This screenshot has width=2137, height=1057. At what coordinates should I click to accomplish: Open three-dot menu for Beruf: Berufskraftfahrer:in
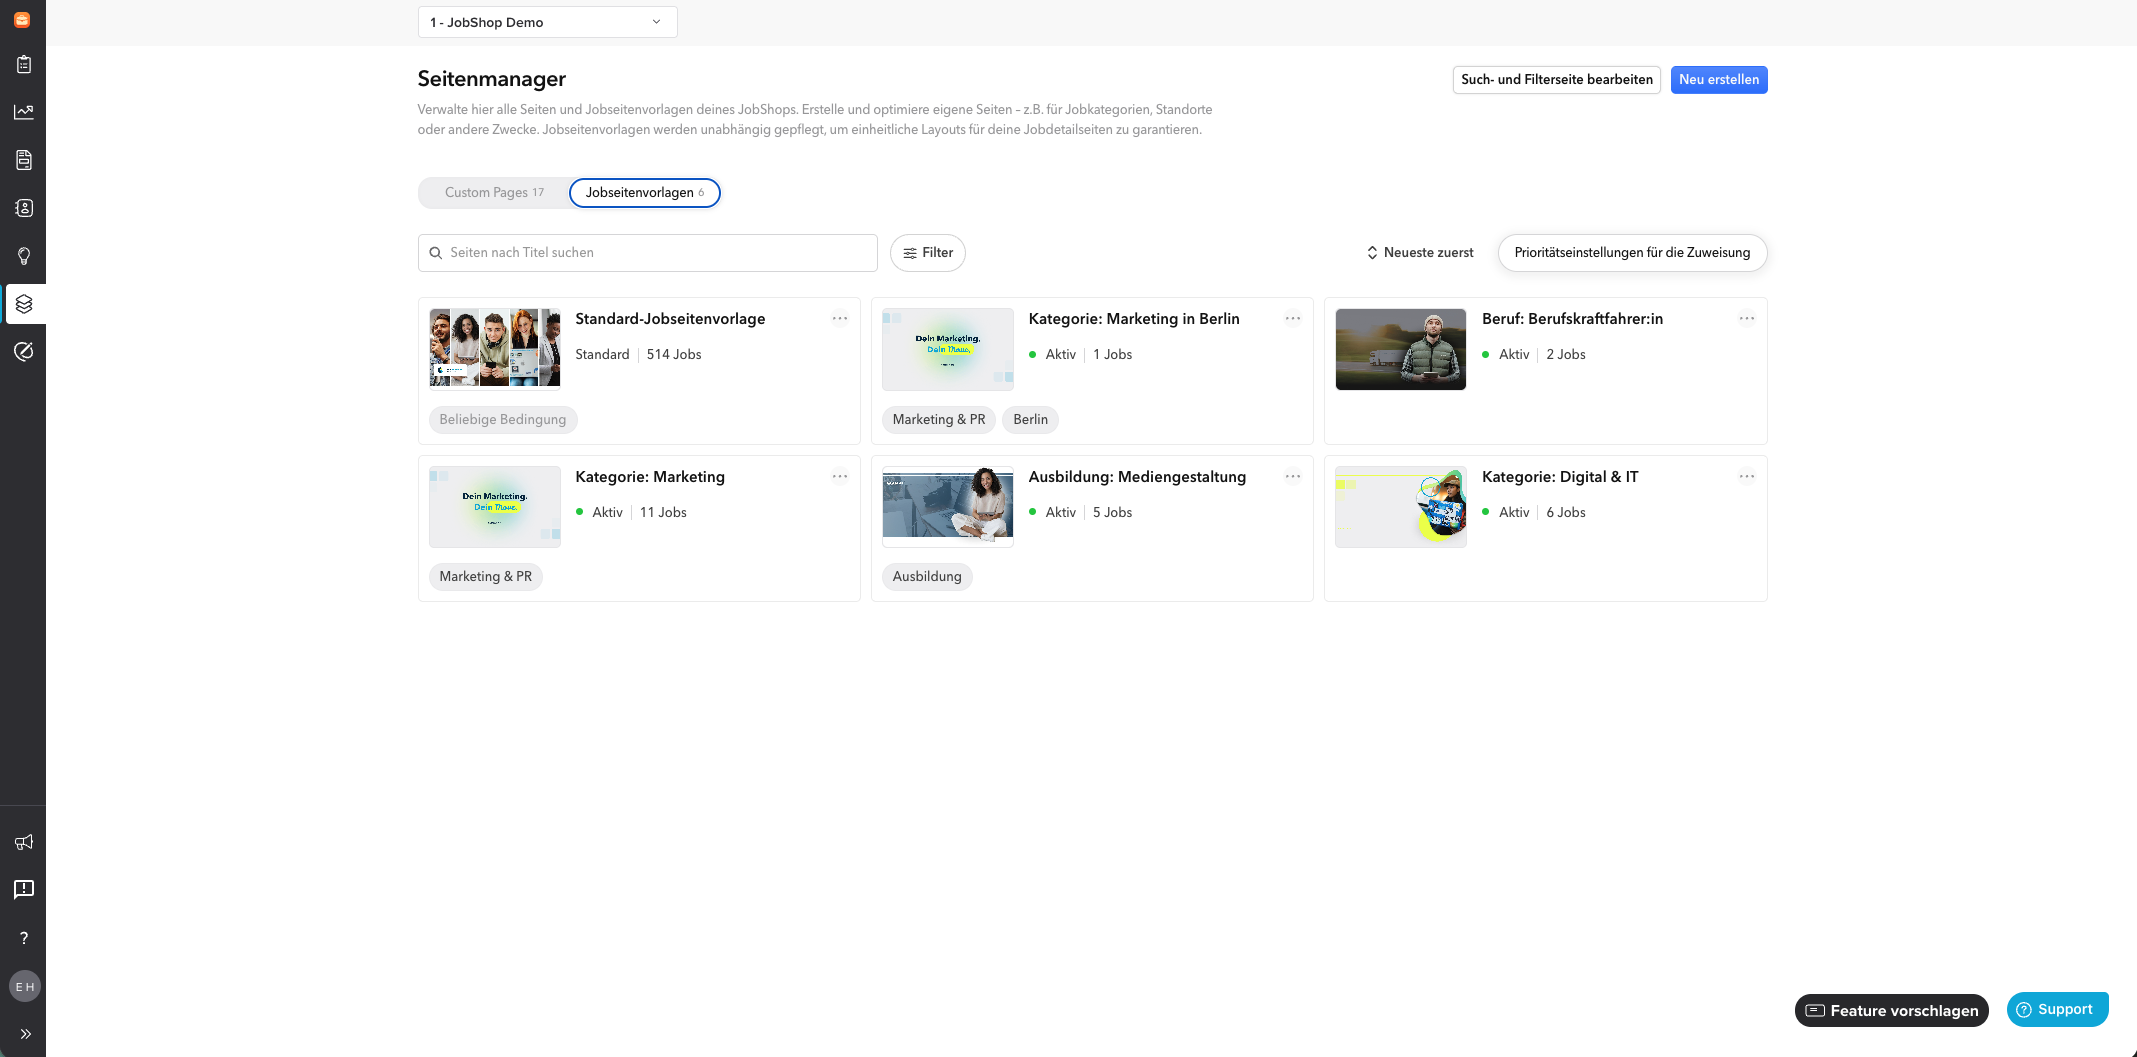point(1747,319)
